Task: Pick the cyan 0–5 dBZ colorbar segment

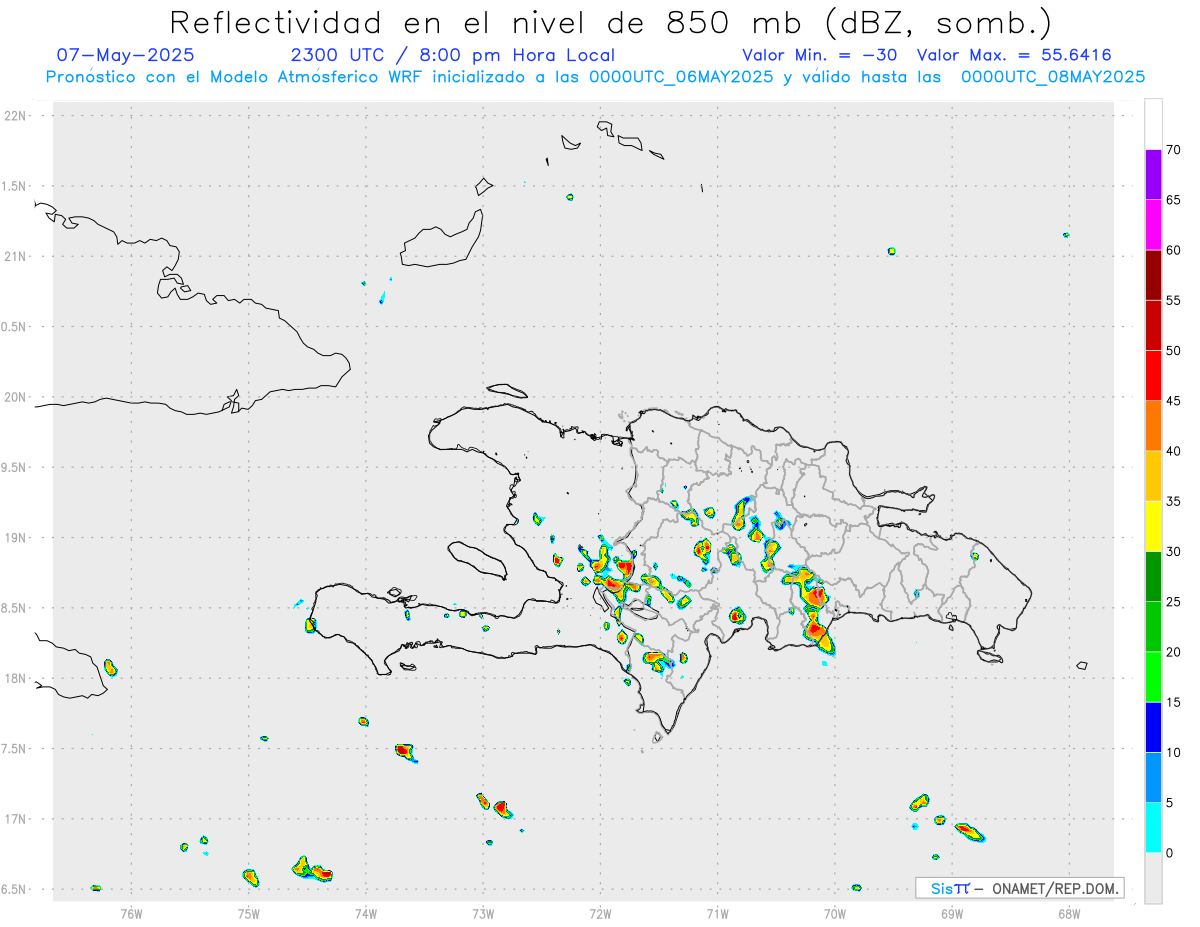Action: (1153, 827)
